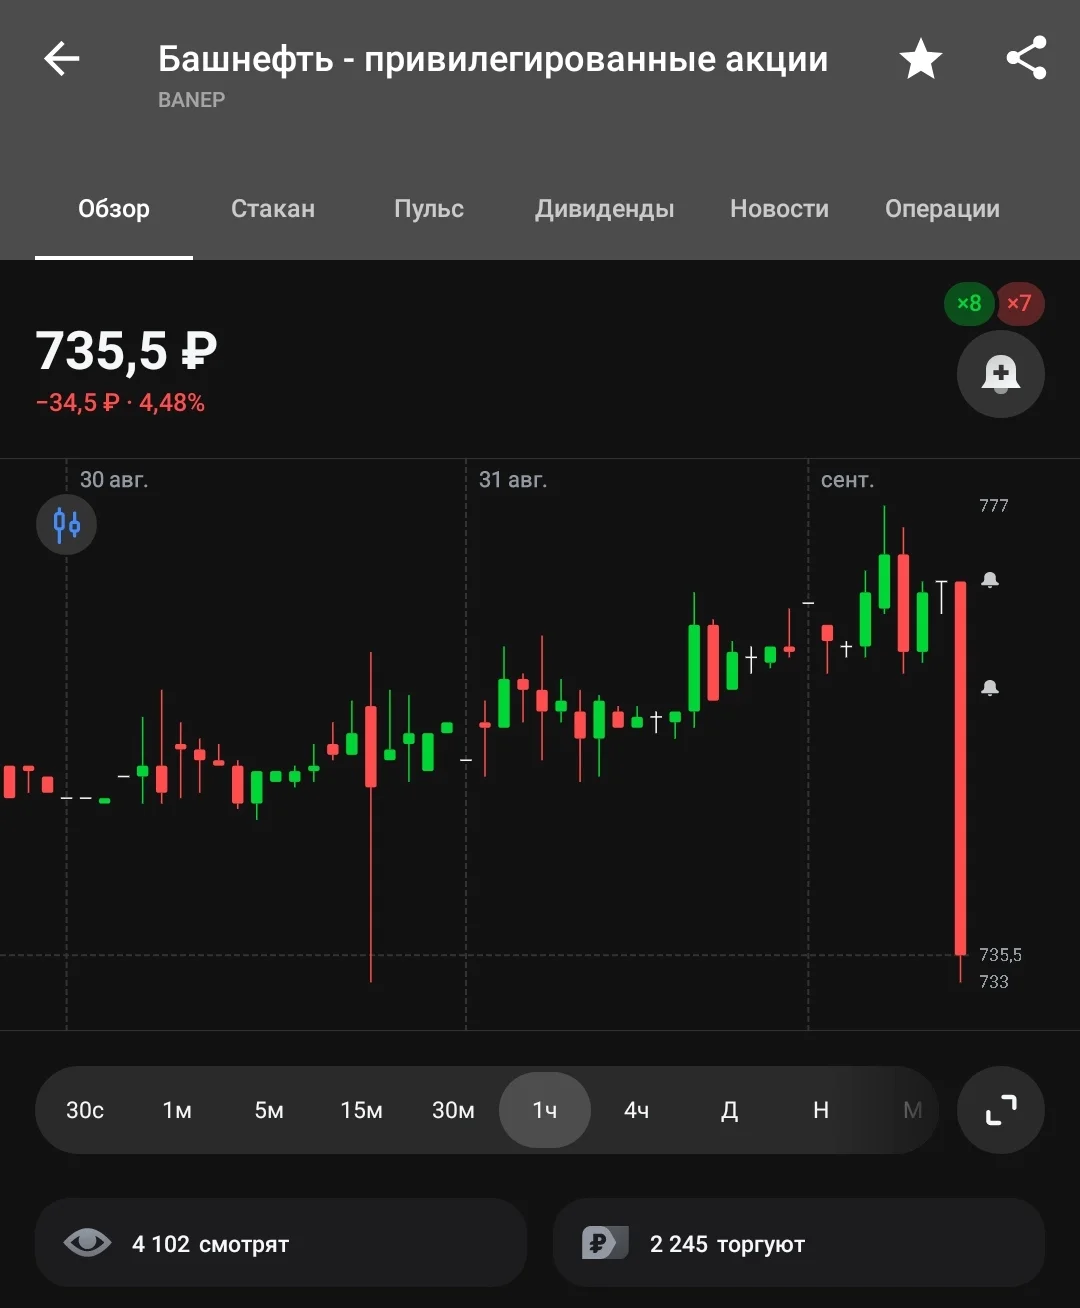Select the upper bell alert marker on chart

tap(990, 580)
